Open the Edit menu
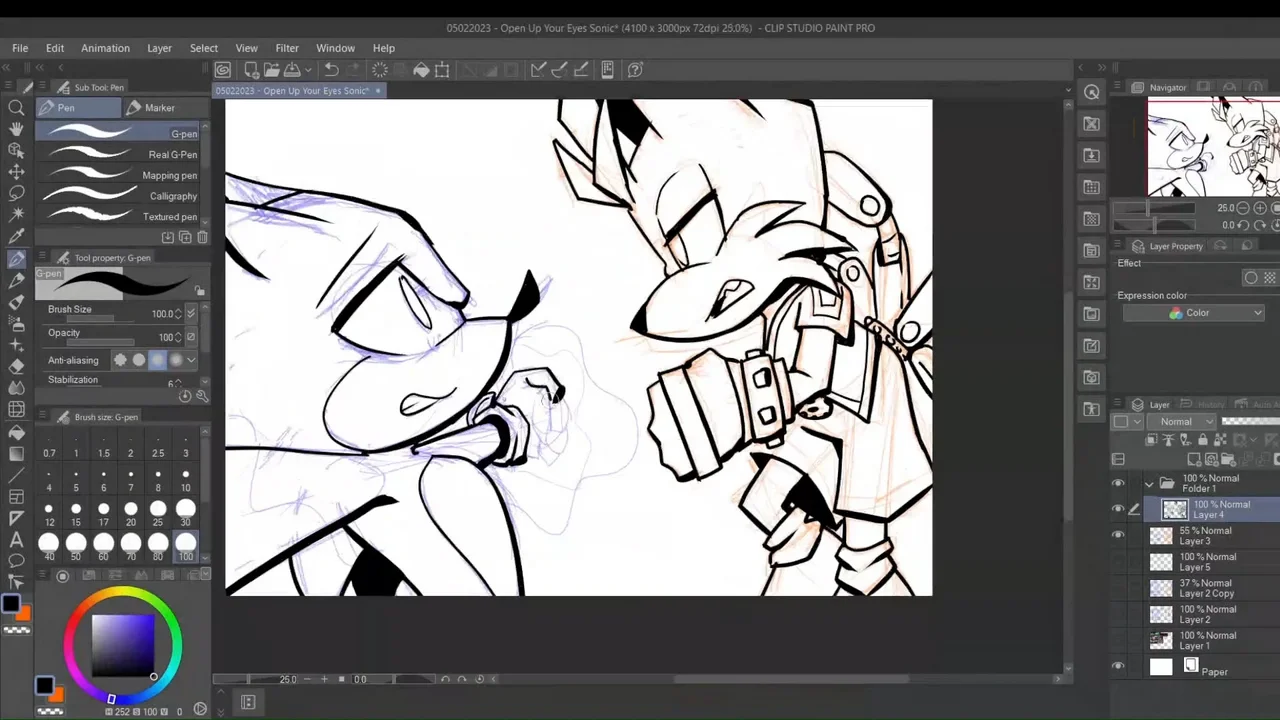Screen dimensions: 1280x720 55,48
